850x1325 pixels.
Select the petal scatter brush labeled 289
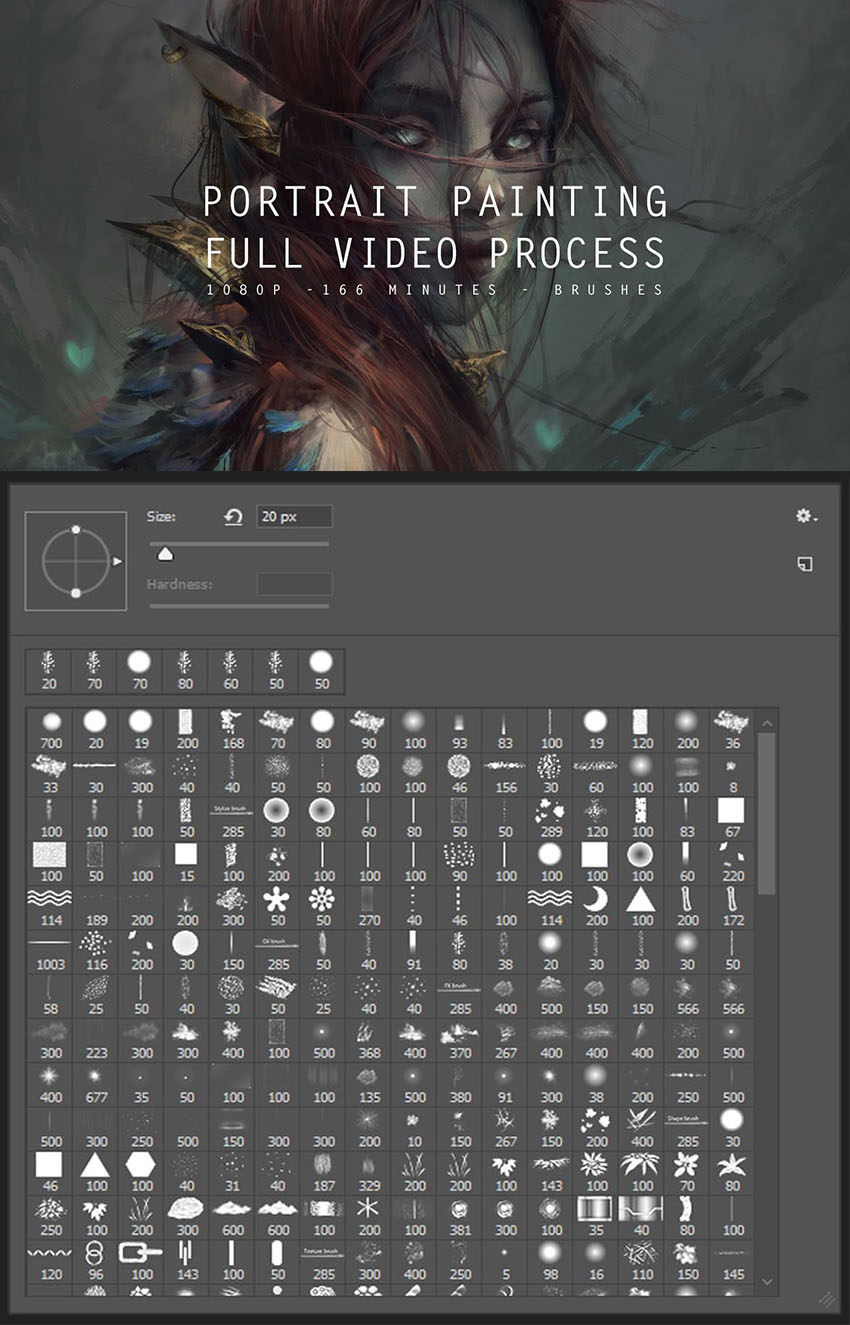tap(551, 819)
